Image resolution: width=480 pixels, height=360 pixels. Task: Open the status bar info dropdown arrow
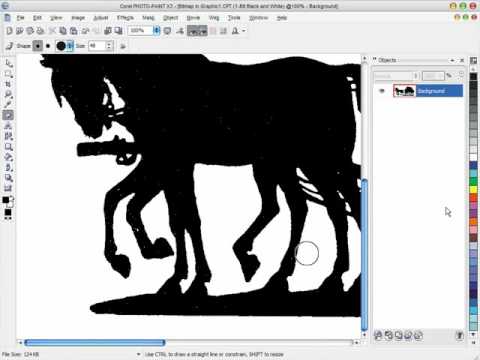(138, 354)
